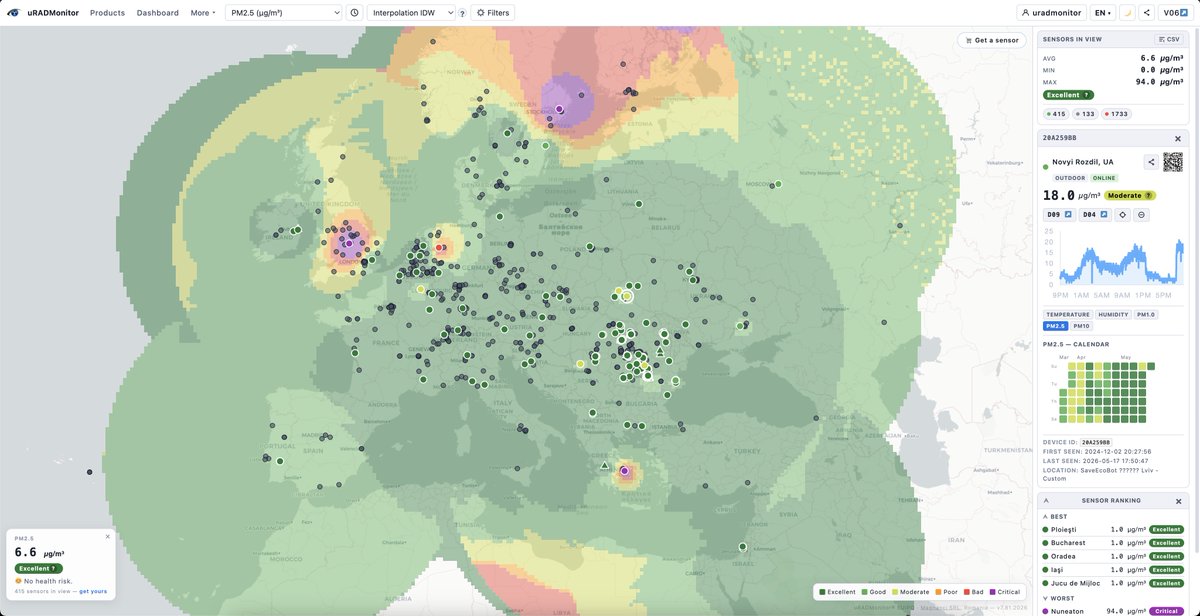The image size is (1200, 616).
Task: Select the purple sensor marker in Sweden
Action: click(x=560, y=109)
